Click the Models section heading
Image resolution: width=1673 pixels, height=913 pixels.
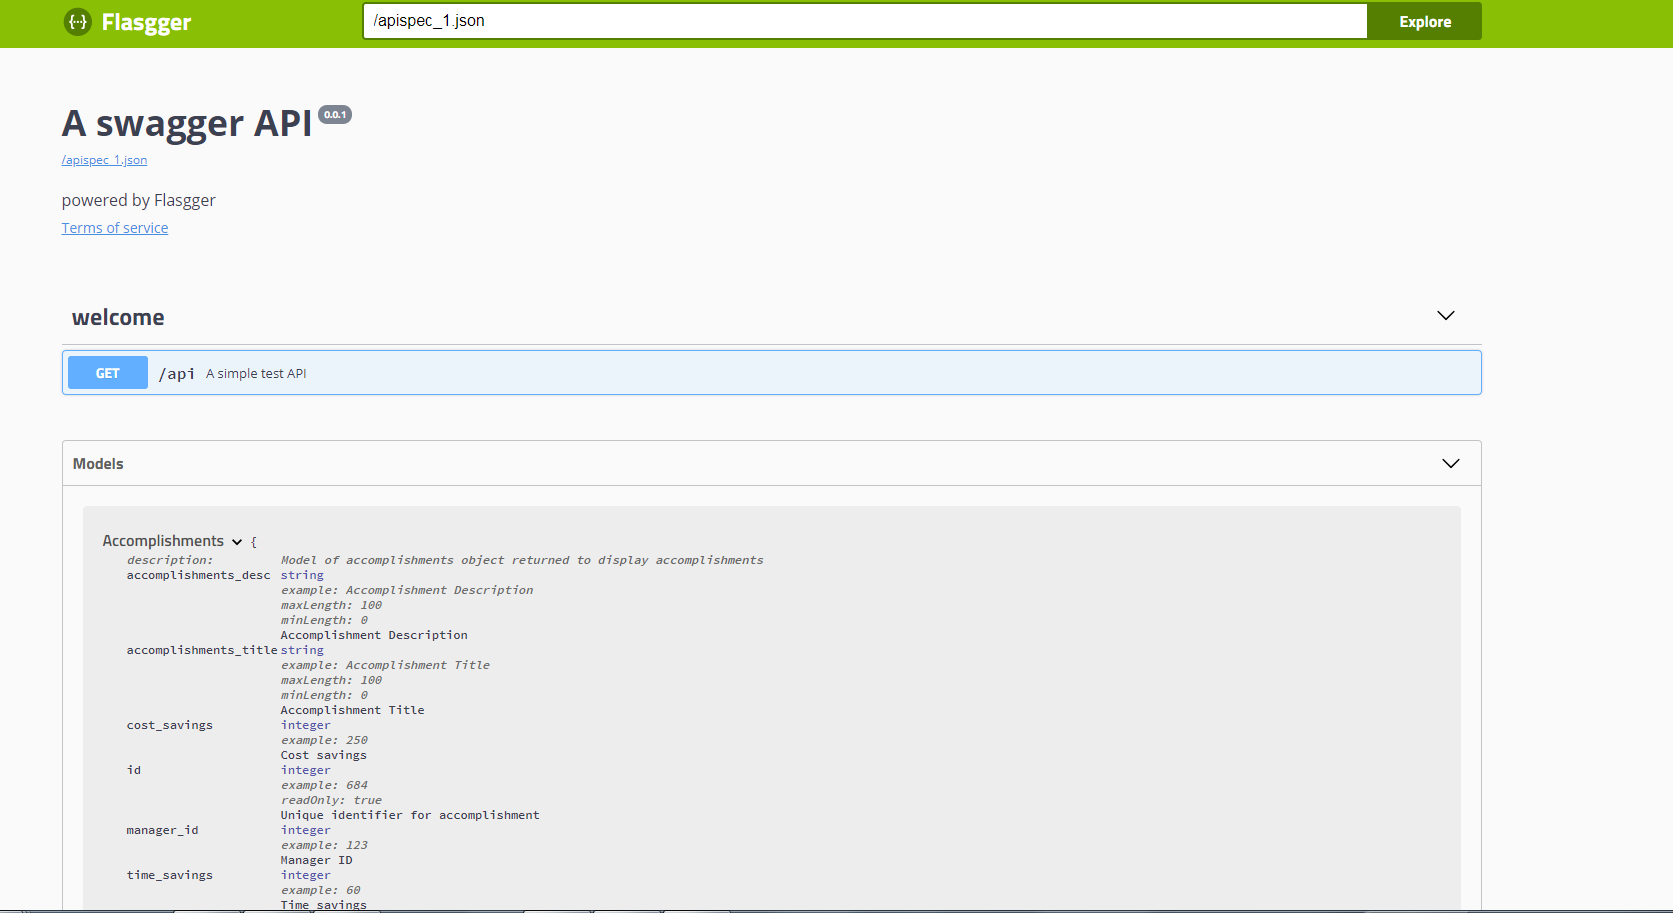click(98, 464)
